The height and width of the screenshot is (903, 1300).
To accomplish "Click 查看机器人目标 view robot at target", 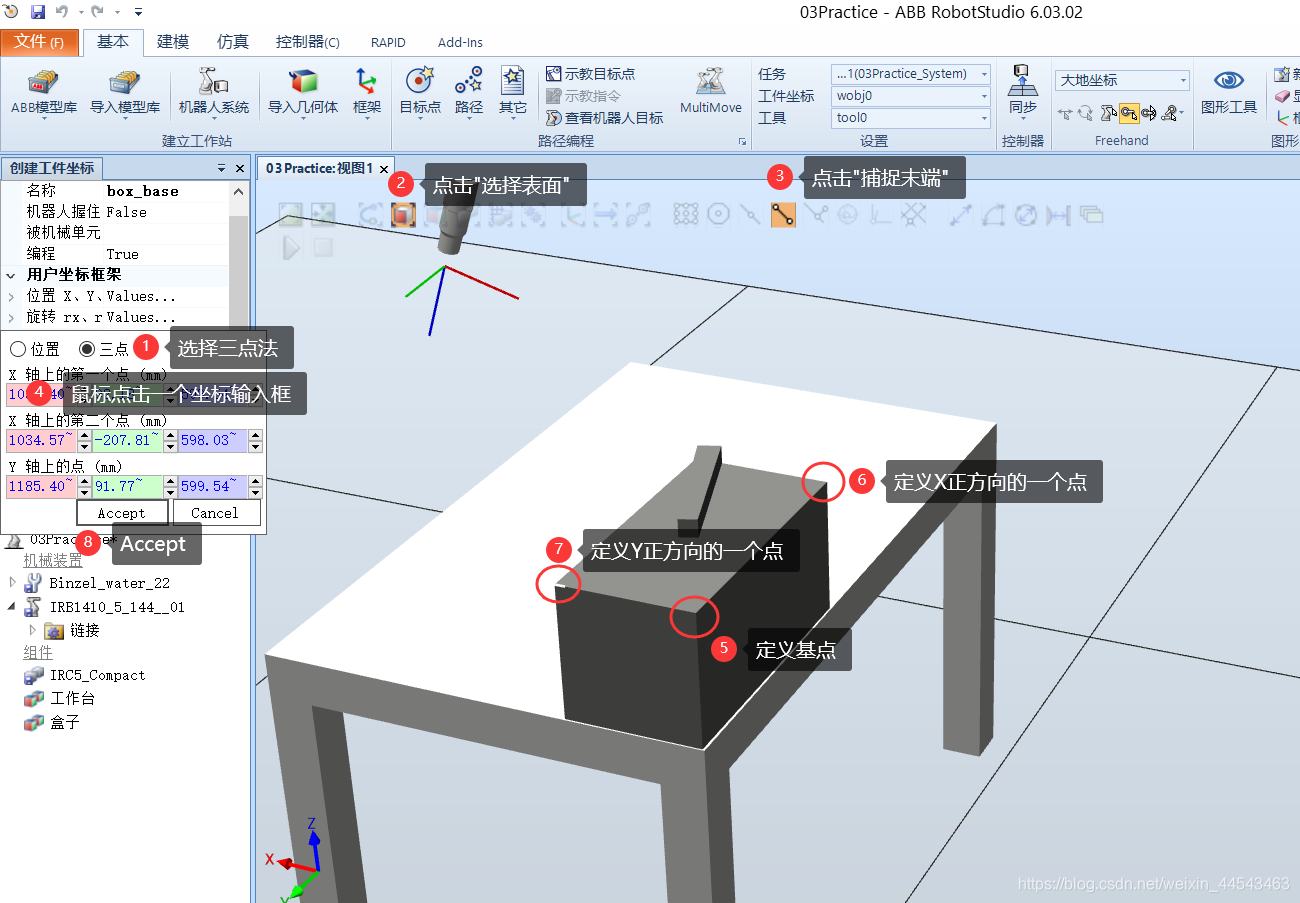I will tap(605, 118).
